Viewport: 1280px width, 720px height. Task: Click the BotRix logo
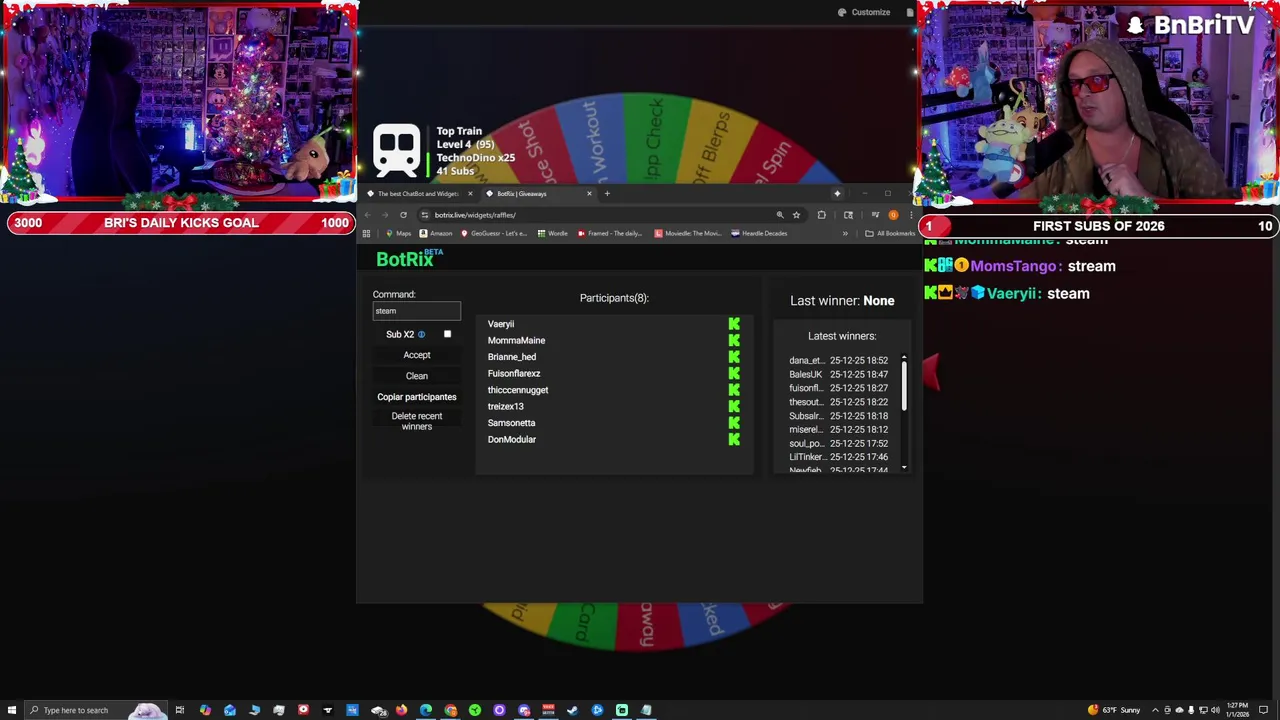pyautogui.click(x=409, y=259)
